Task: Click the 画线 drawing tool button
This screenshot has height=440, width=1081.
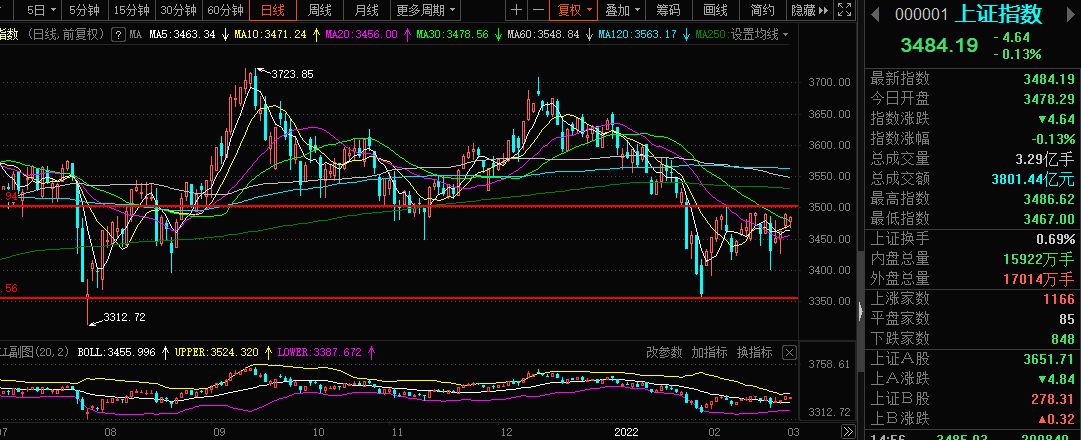Action: (x=715, y=11)
